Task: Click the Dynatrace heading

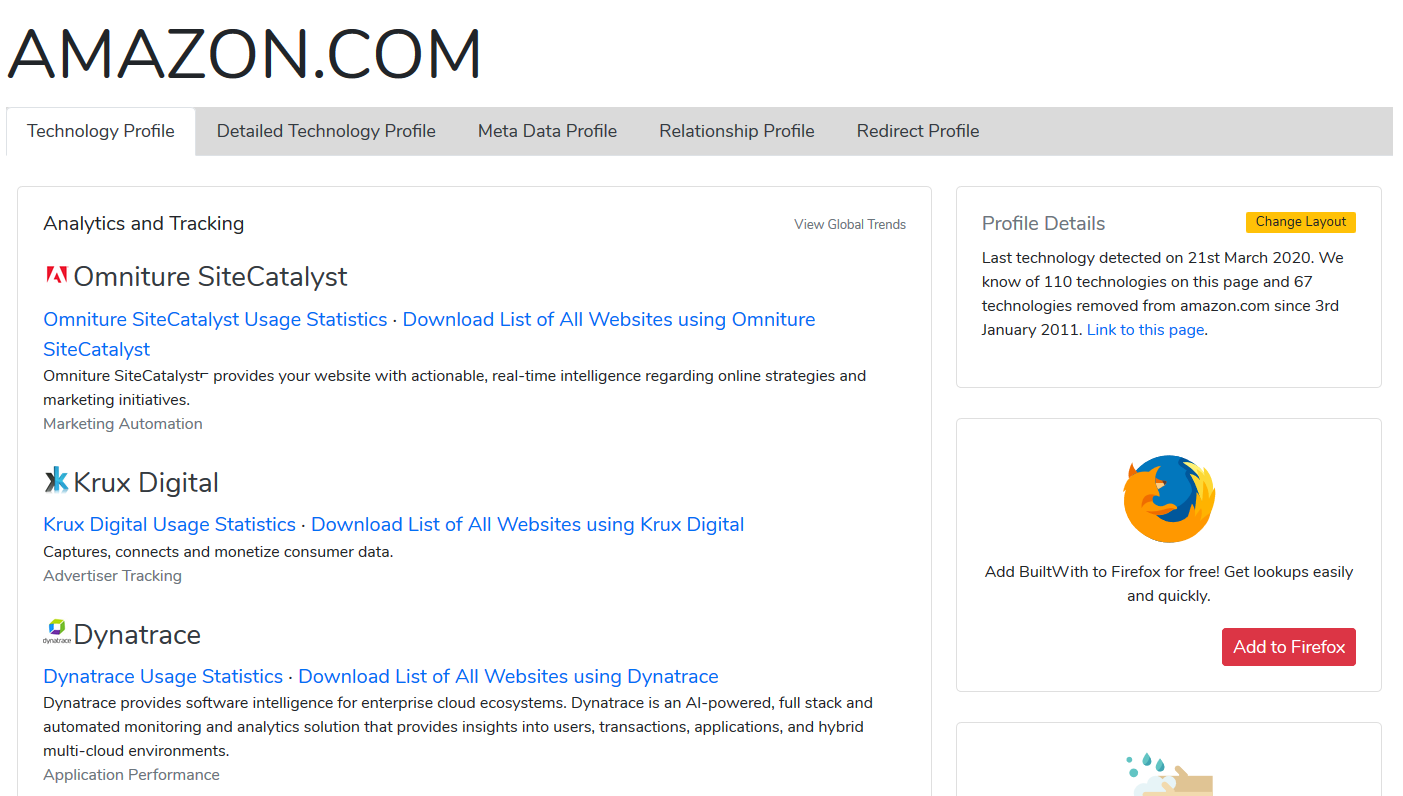Action: (137, 634)
